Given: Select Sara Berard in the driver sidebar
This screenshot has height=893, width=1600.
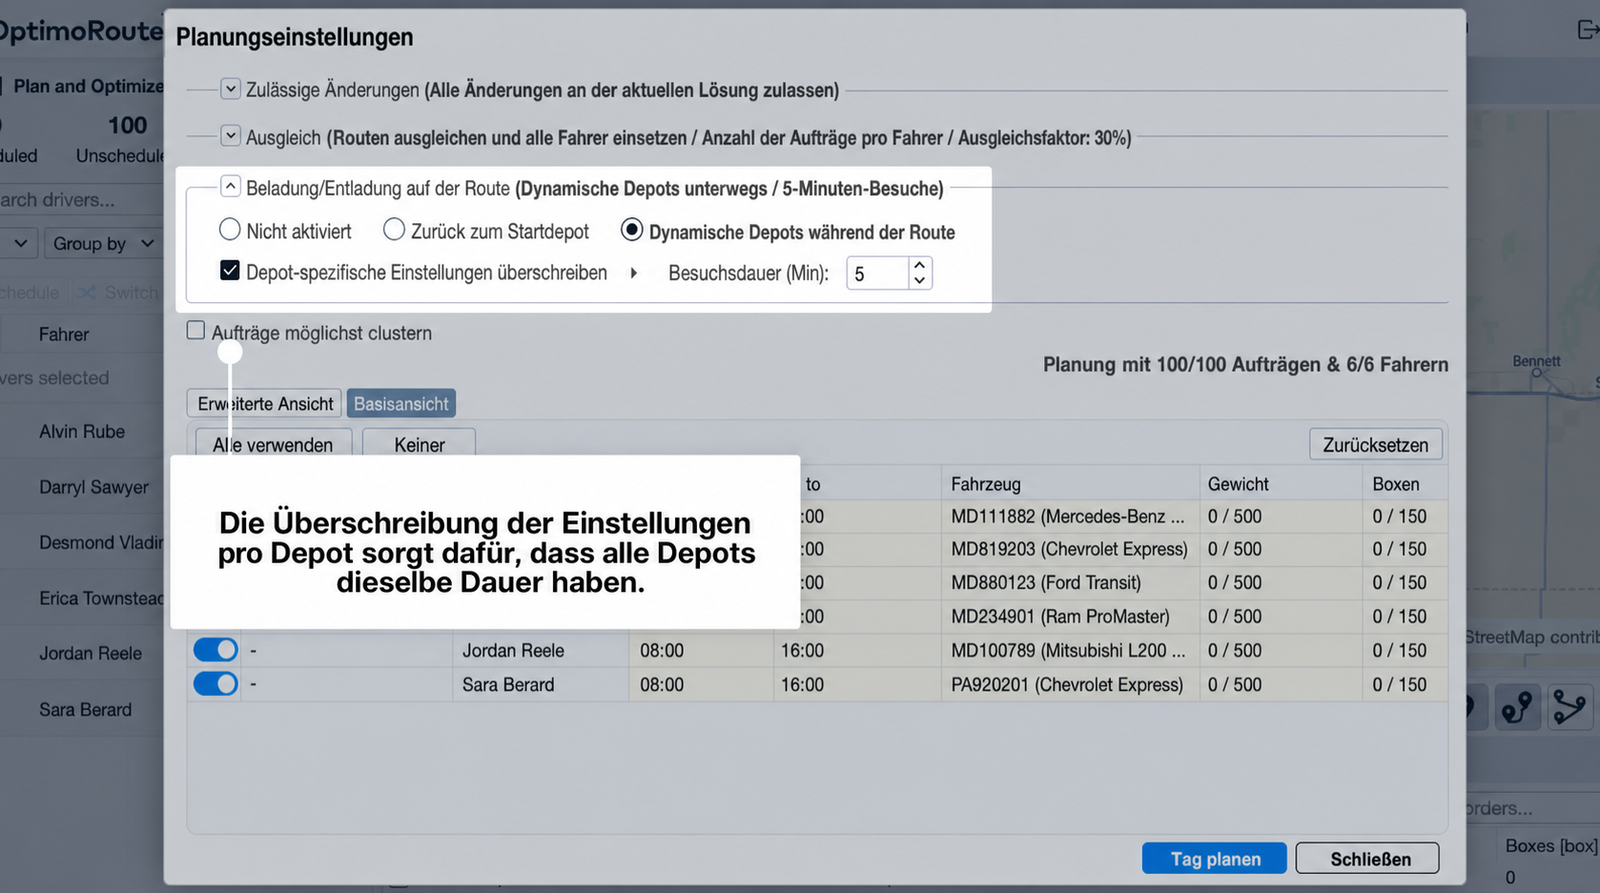Looking at the screenshot, I should coord(85,709).
